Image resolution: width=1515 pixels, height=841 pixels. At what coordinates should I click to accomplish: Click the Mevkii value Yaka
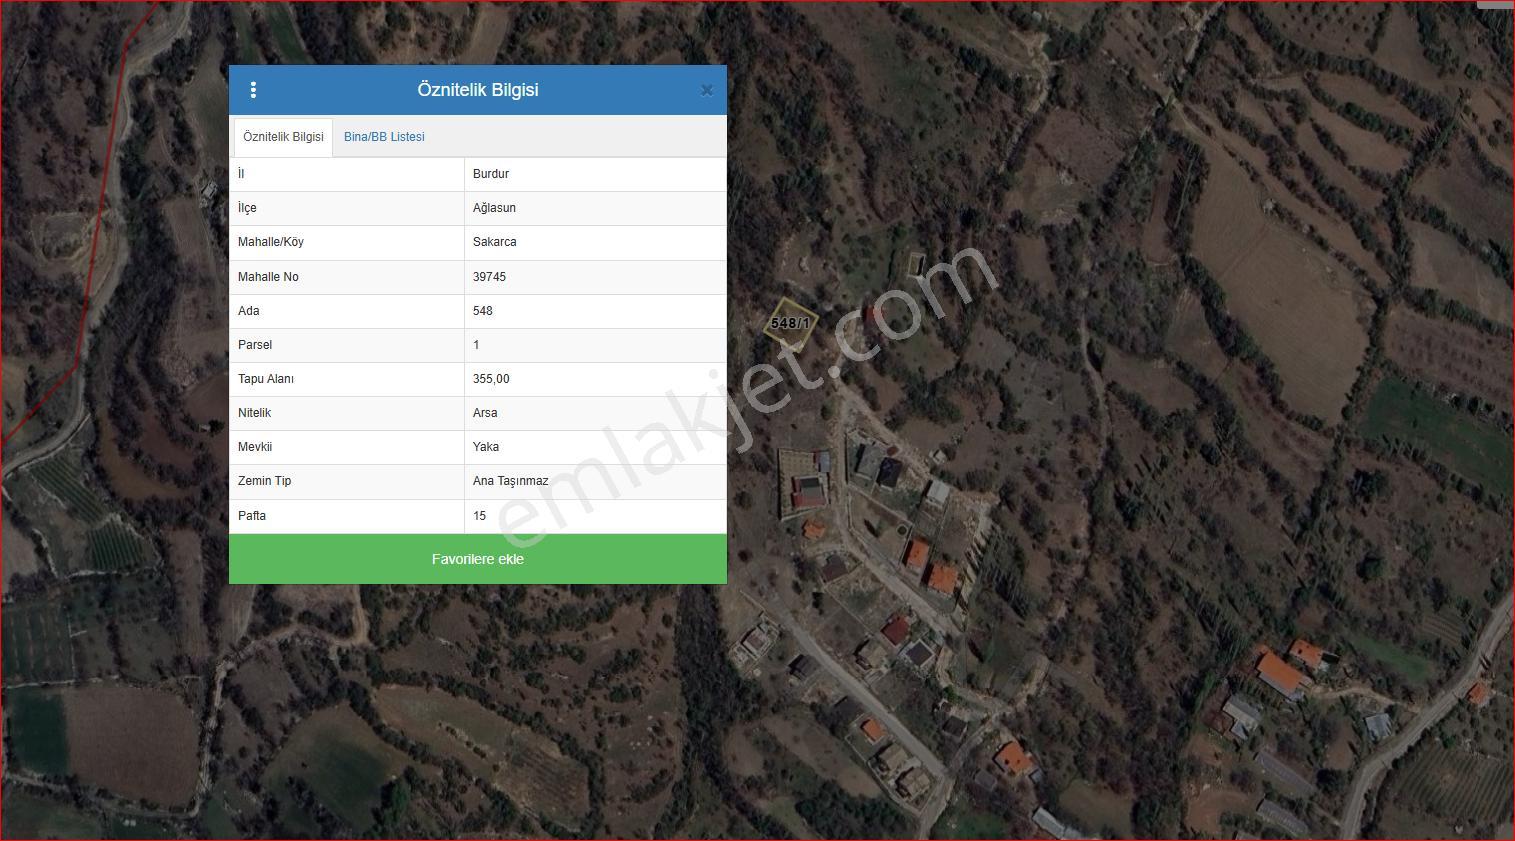point(486,447)
